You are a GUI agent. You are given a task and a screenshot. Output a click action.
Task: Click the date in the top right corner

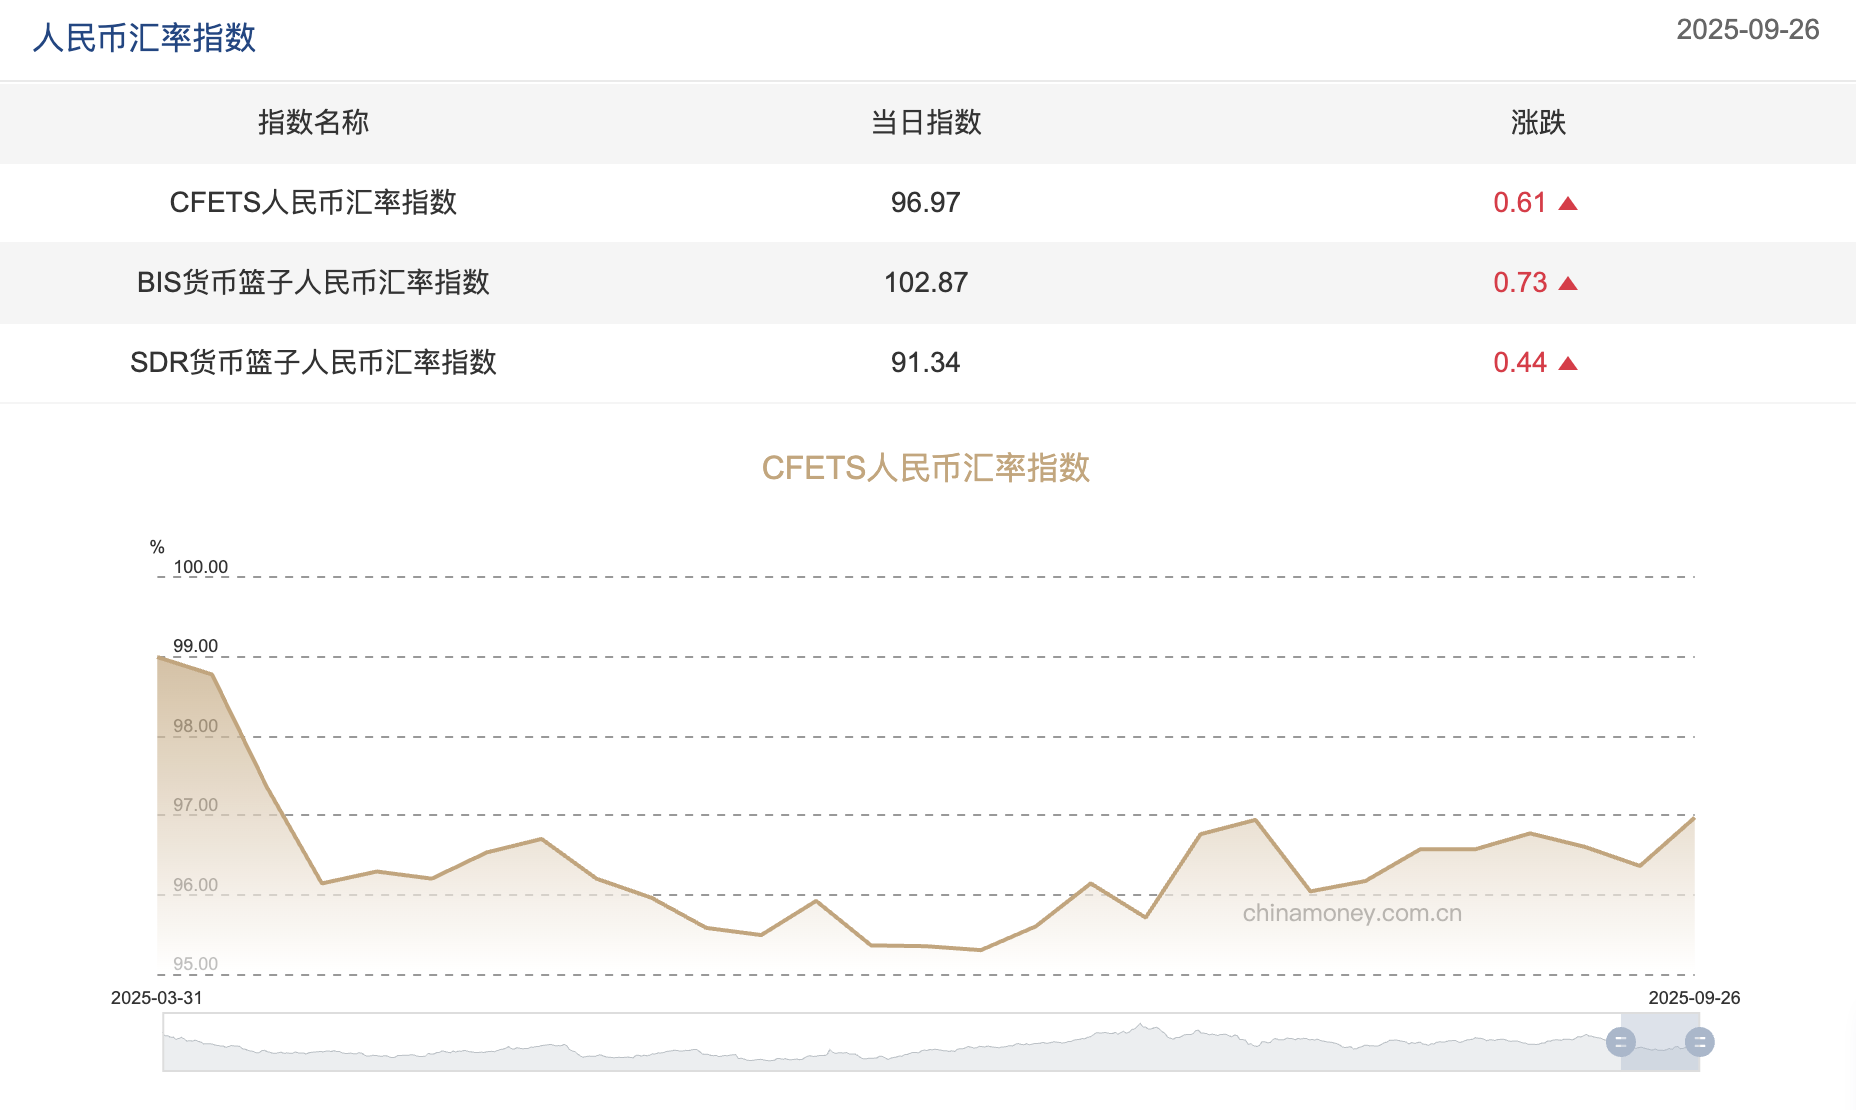tap(1747, 30)
